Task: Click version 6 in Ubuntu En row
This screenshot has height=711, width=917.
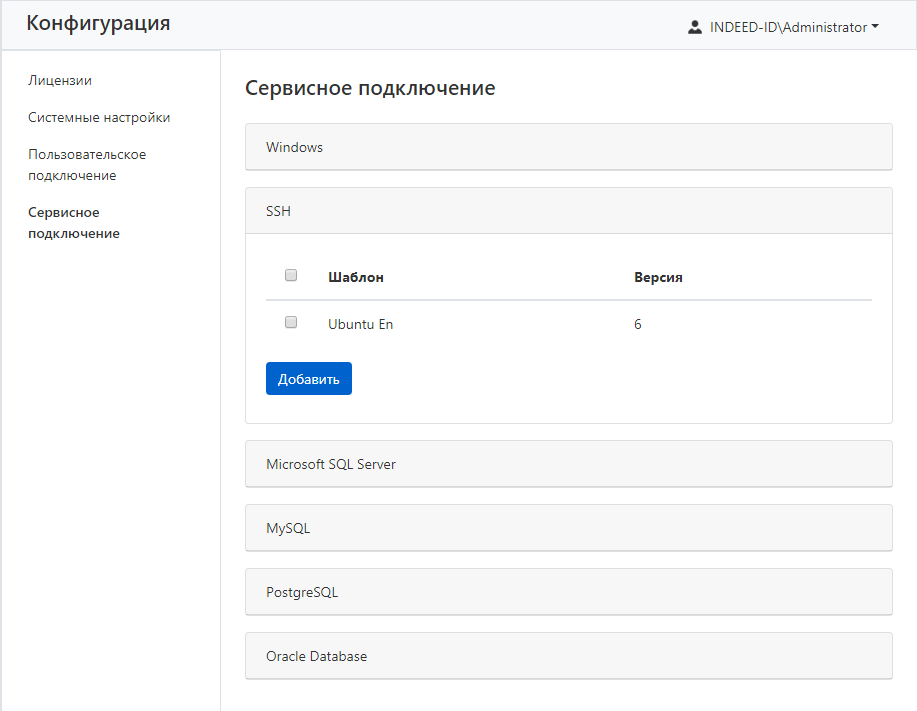Action: coord(638,324)
